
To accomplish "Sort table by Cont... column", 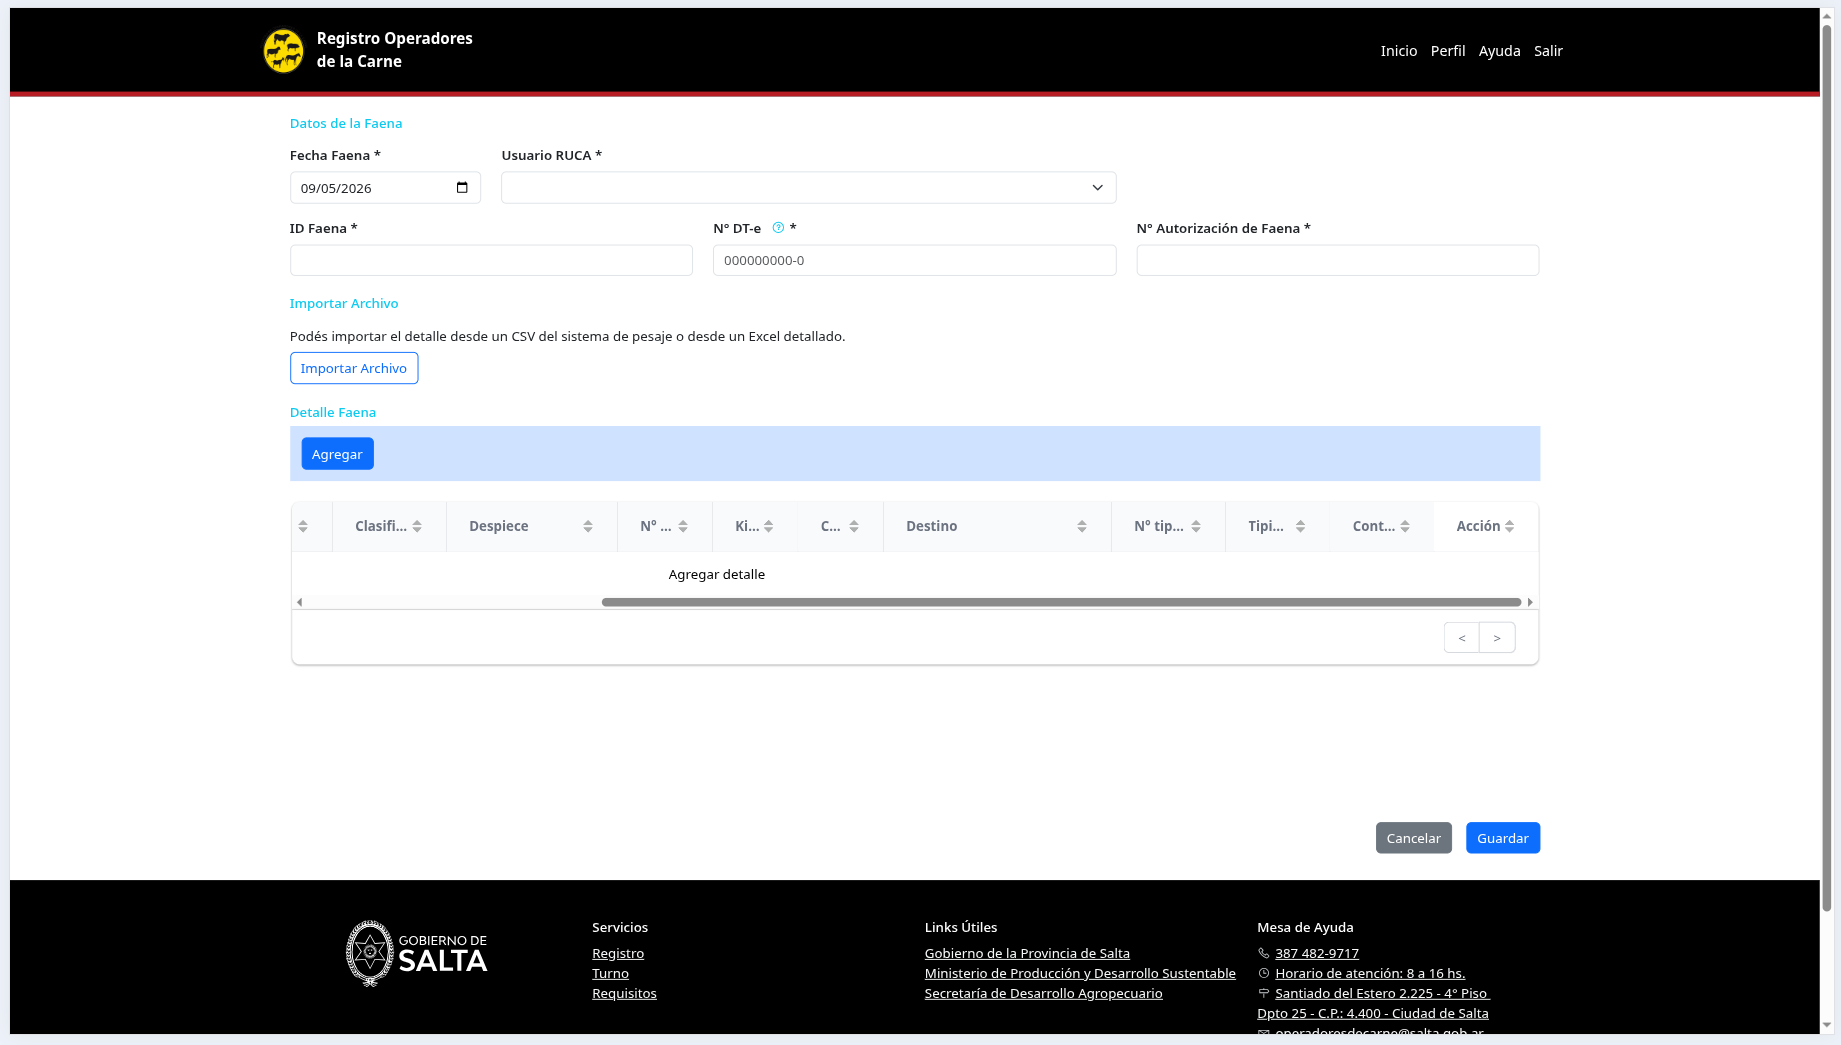I will coord(1405,527).
